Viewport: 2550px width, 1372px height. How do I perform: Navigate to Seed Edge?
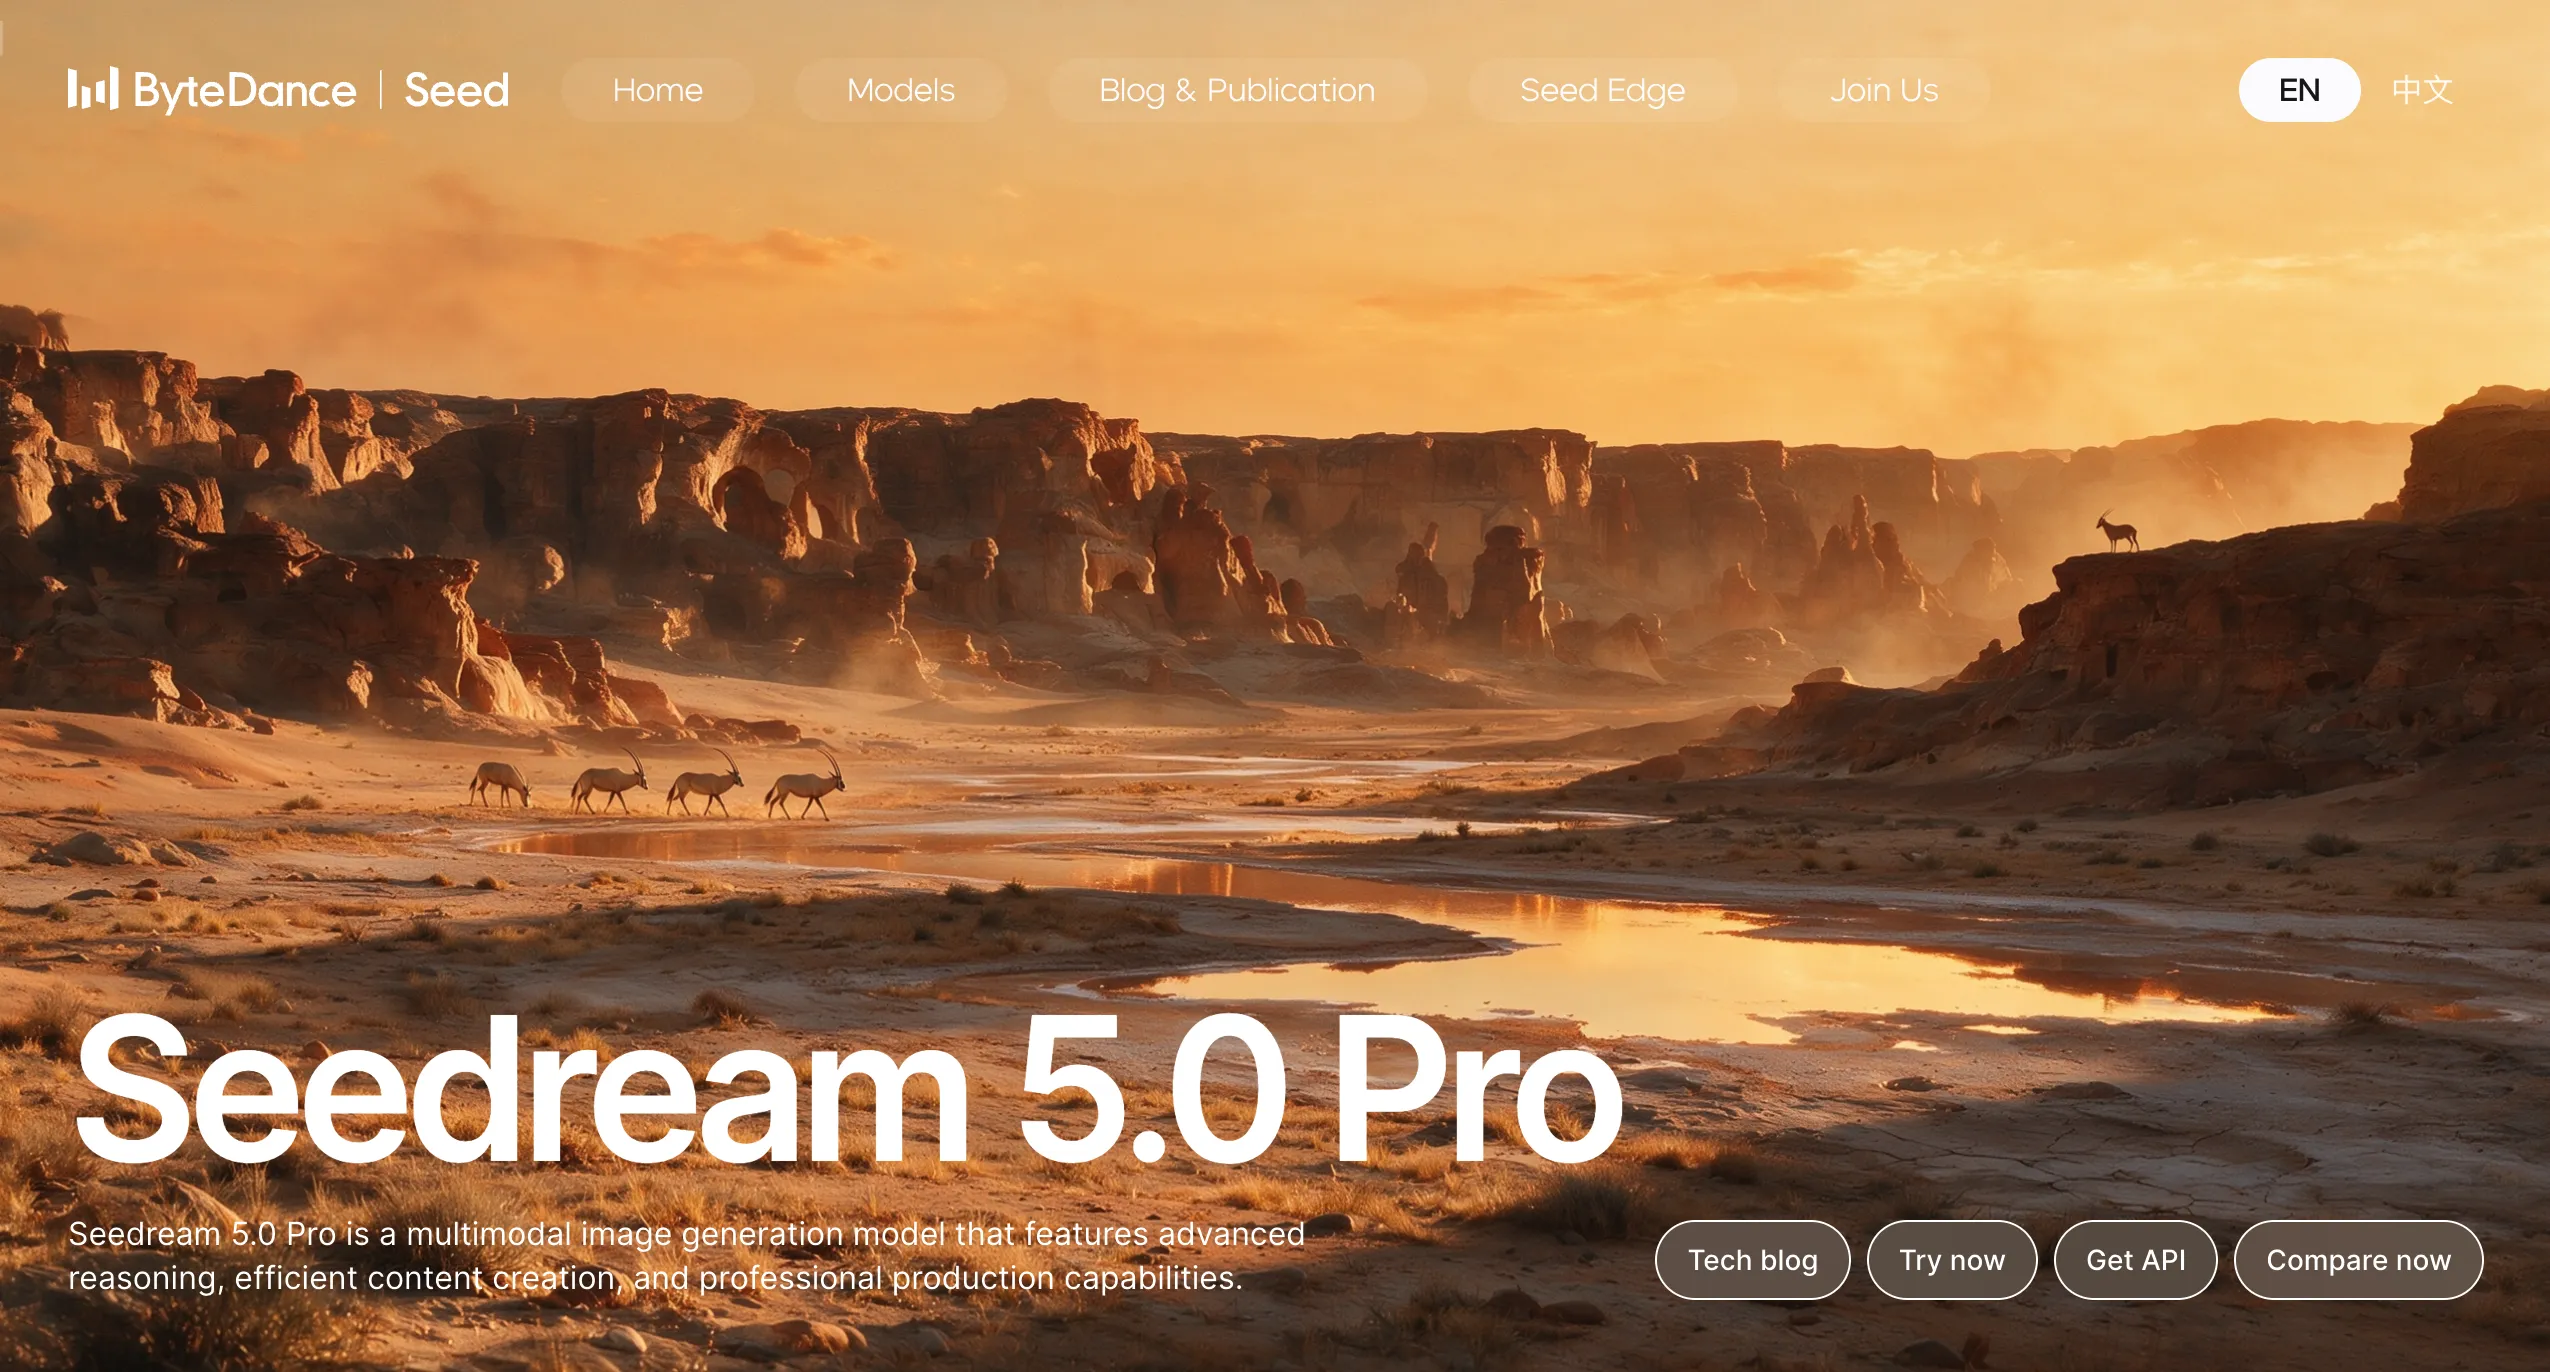coord(1602,90)
